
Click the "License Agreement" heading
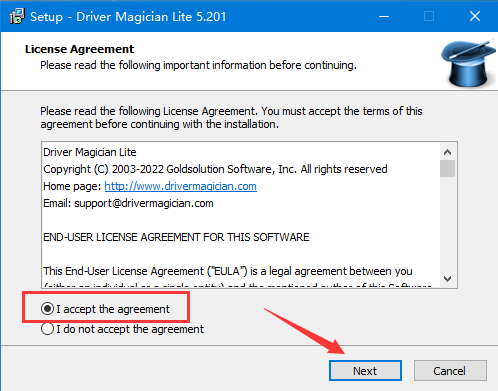point(79,49)
